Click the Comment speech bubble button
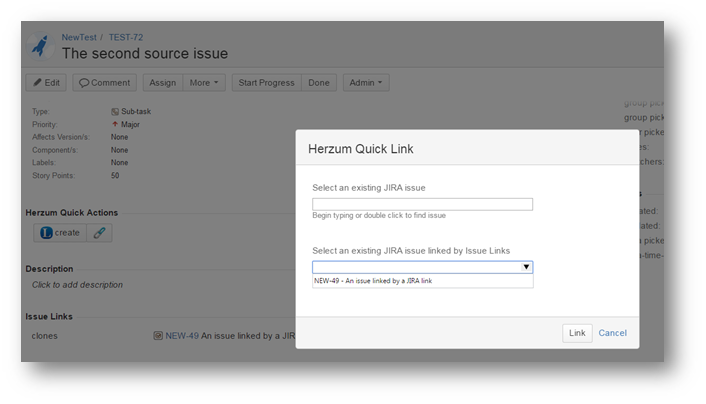706x404 pixels. pos(104,83)
